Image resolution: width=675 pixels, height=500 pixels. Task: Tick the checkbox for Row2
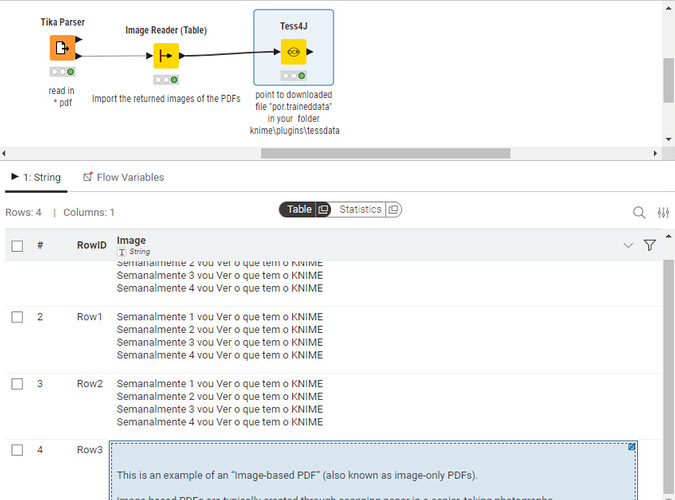[x=17, y=384]
